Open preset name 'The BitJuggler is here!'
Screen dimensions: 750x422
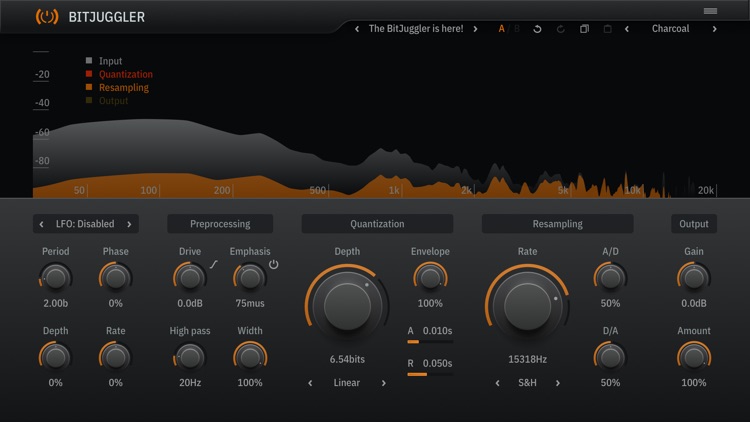click(416, 29)
